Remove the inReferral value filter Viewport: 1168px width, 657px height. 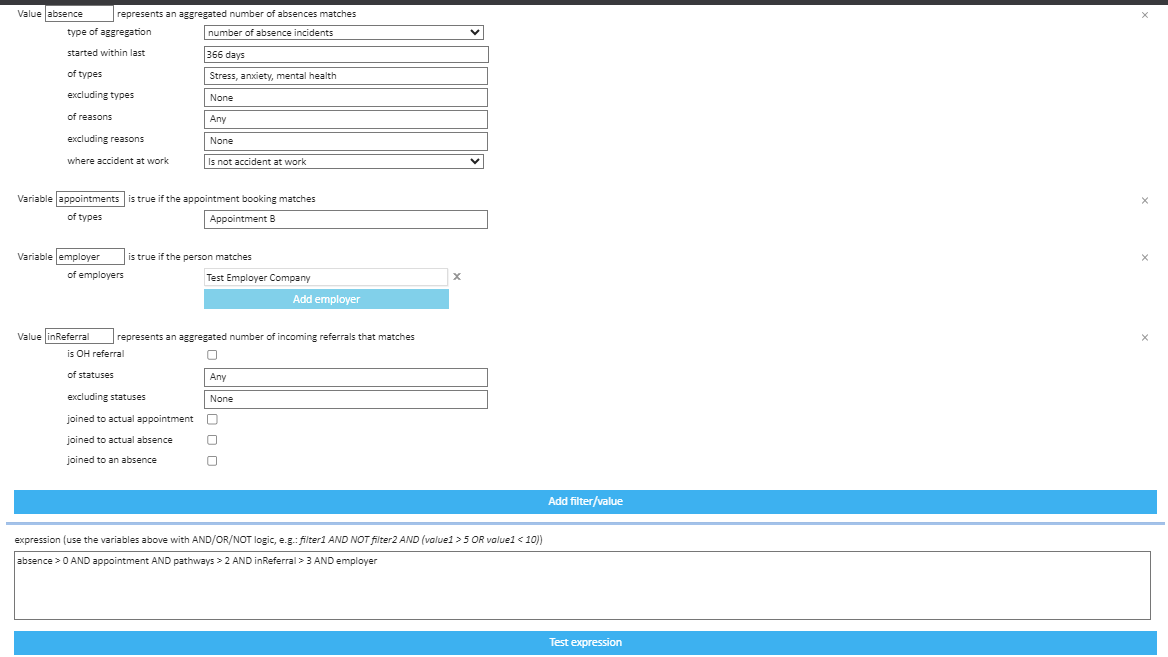(x=1145, y=338)
